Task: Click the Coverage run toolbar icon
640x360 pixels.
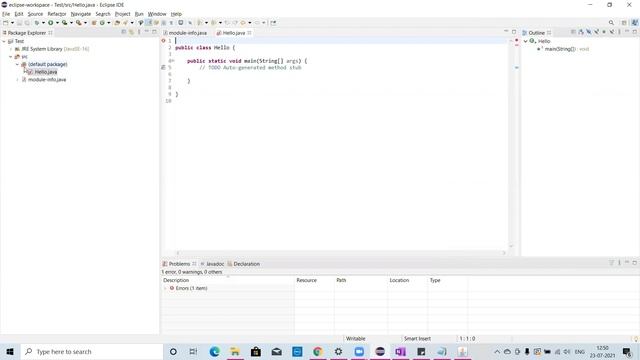Action: tap(64, 23)
